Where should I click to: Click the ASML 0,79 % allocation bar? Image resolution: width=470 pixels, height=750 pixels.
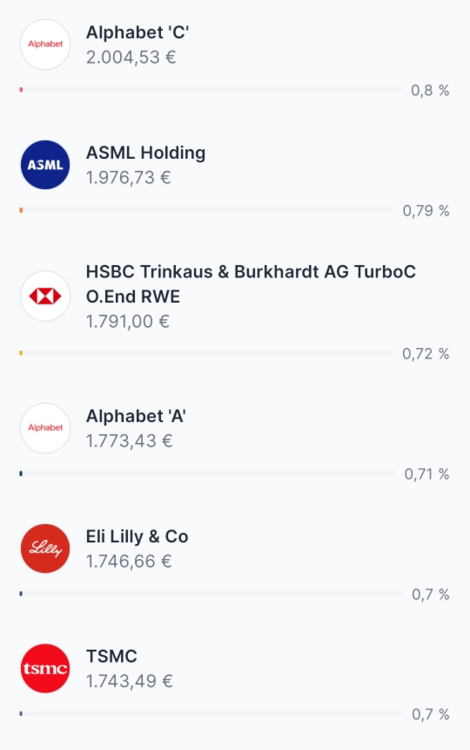click(206, 210)
